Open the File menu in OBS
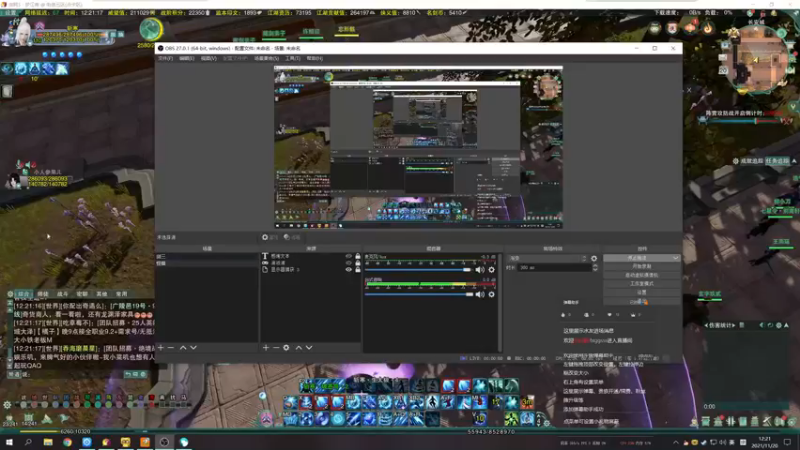The image size is (800, 450). (x=165, y=59)
